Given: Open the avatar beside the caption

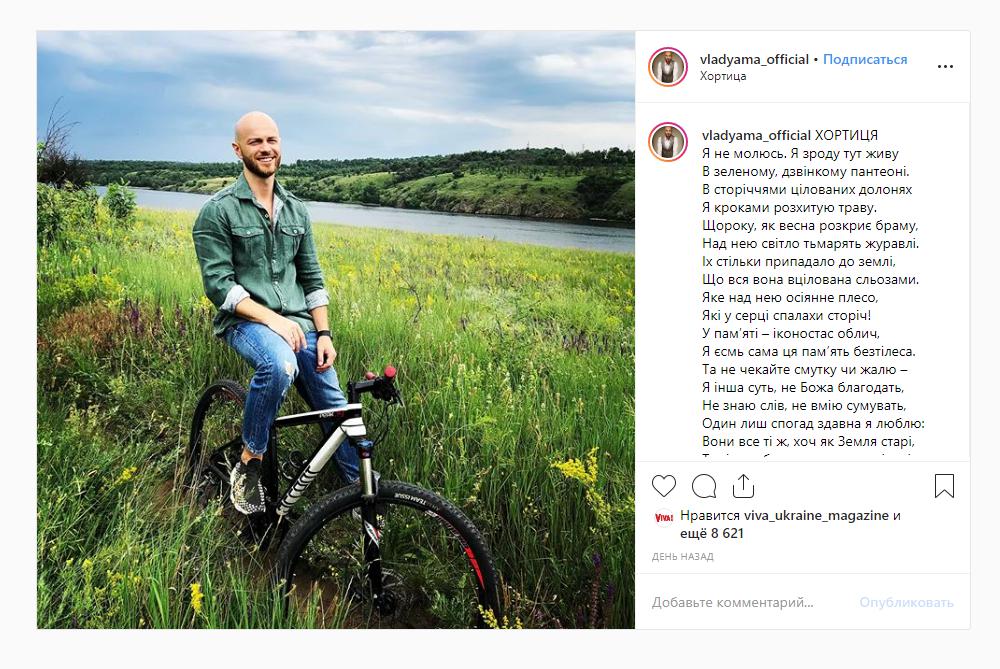Looking at the screenshot, I should (x=668, y=142).
